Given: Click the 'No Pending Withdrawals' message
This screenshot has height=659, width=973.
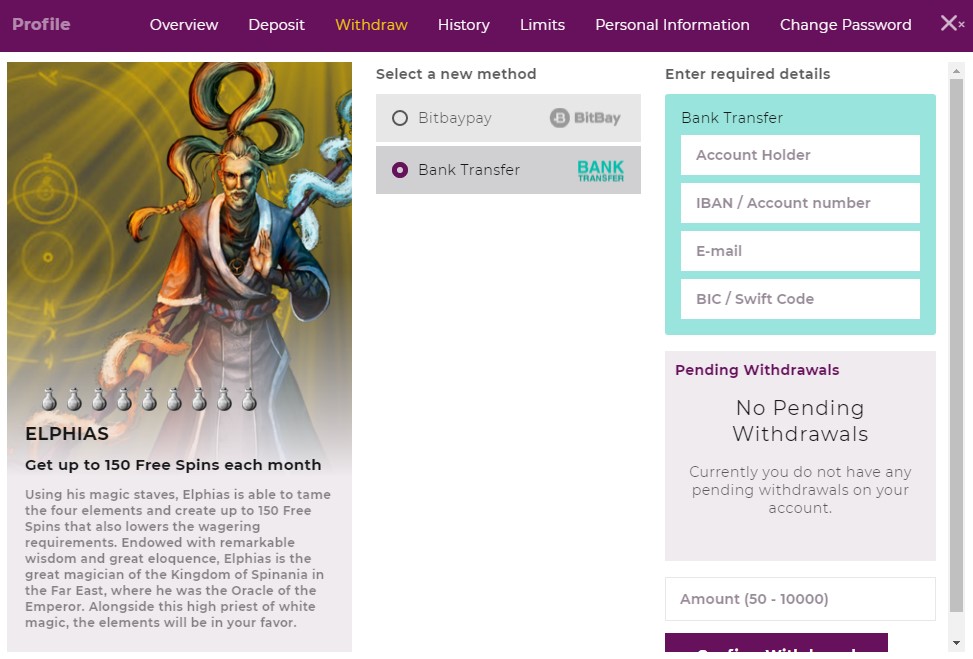Looking at the screenshot, I should pos(800,421).
